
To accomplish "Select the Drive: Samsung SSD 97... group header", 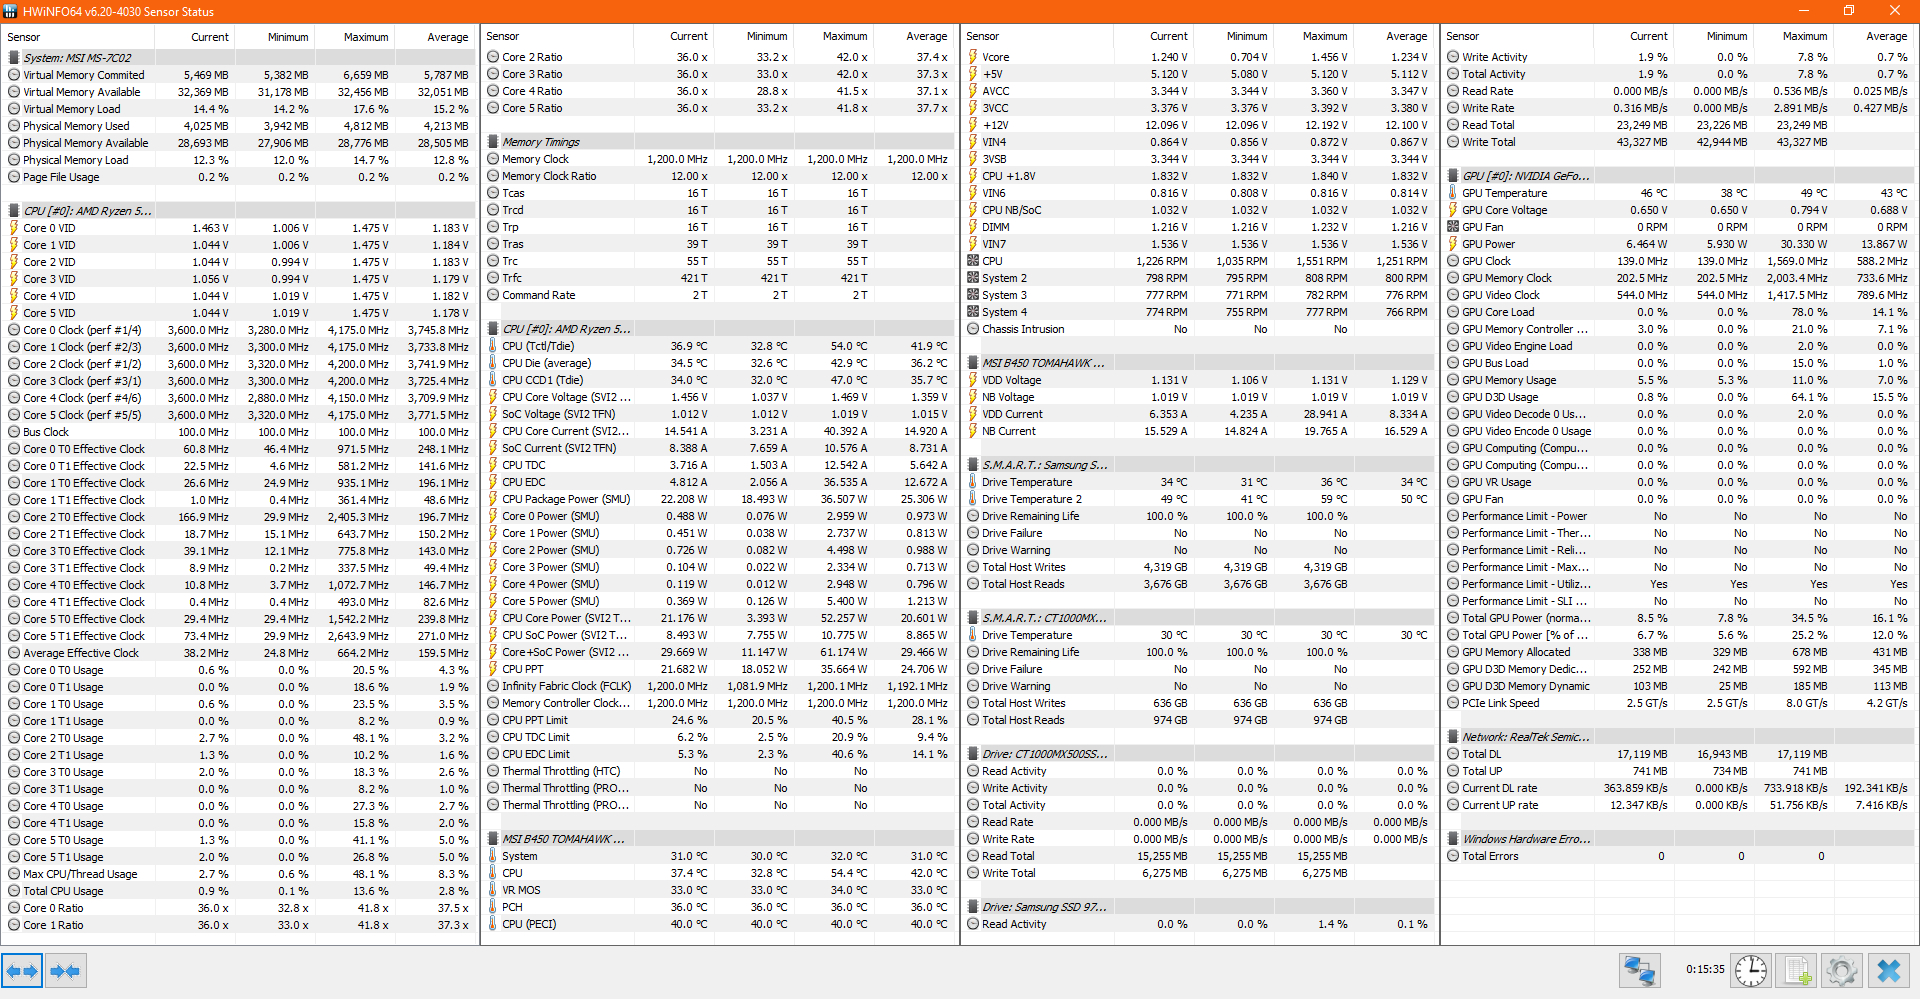I will (1198, 907).
